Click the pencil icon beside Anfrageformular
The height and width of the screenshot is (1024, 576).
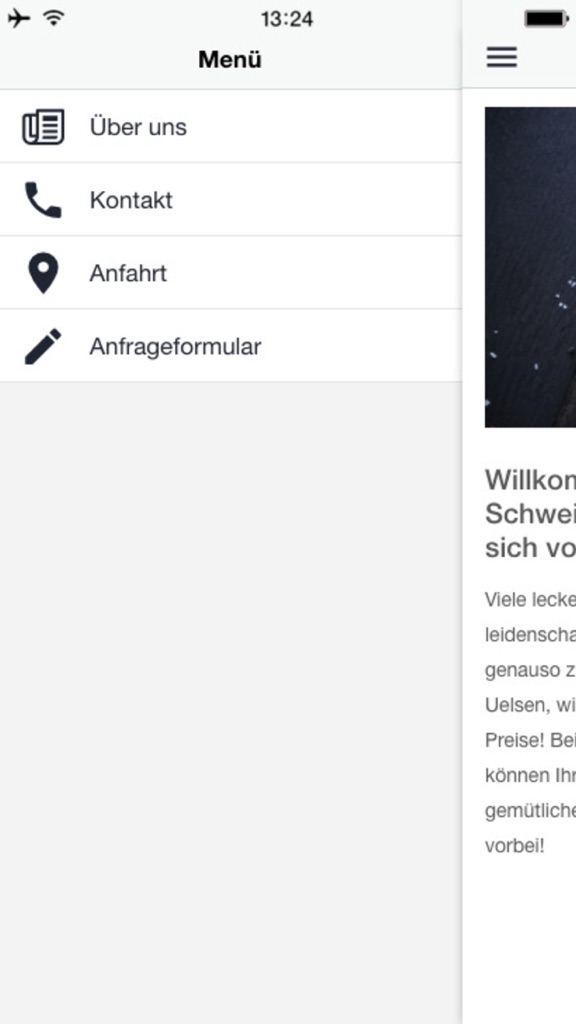point(43,346)
